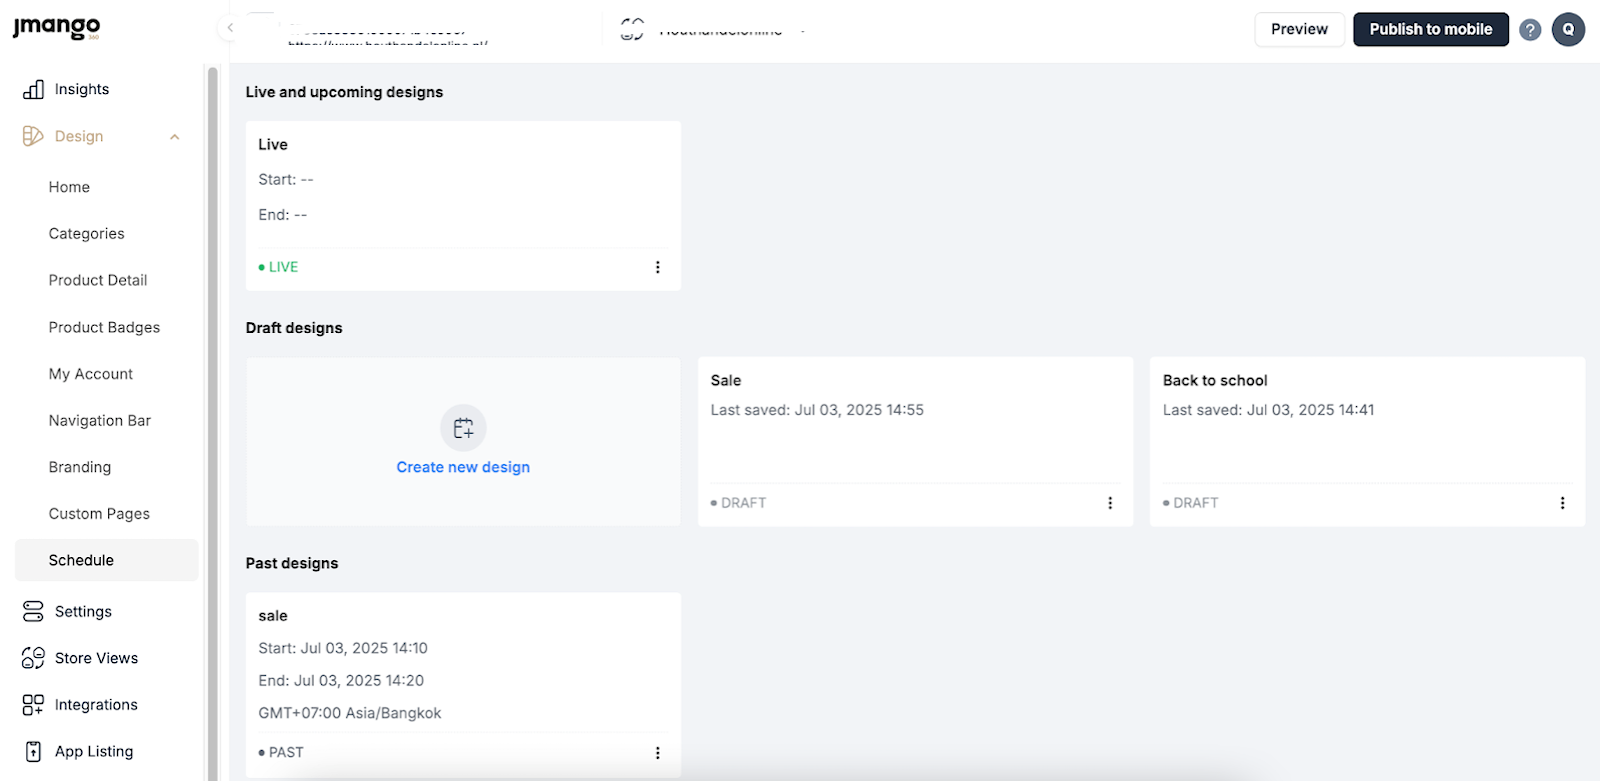Open options menu for Live design

[x=657, y=267]
